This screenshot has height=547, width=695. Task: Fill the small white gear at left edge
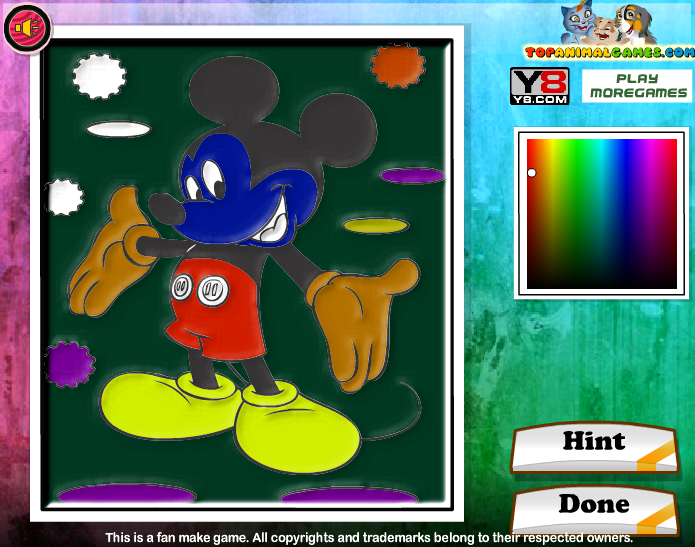coord(65,198)
